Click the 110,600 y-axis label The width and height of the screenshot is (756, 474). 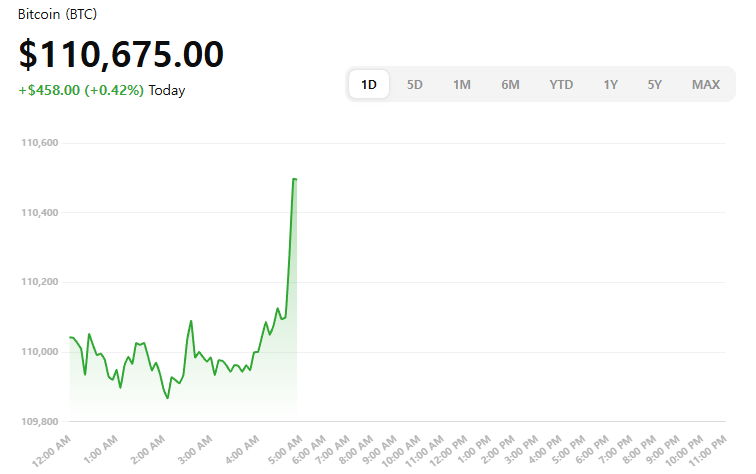[x=40, y=143]
